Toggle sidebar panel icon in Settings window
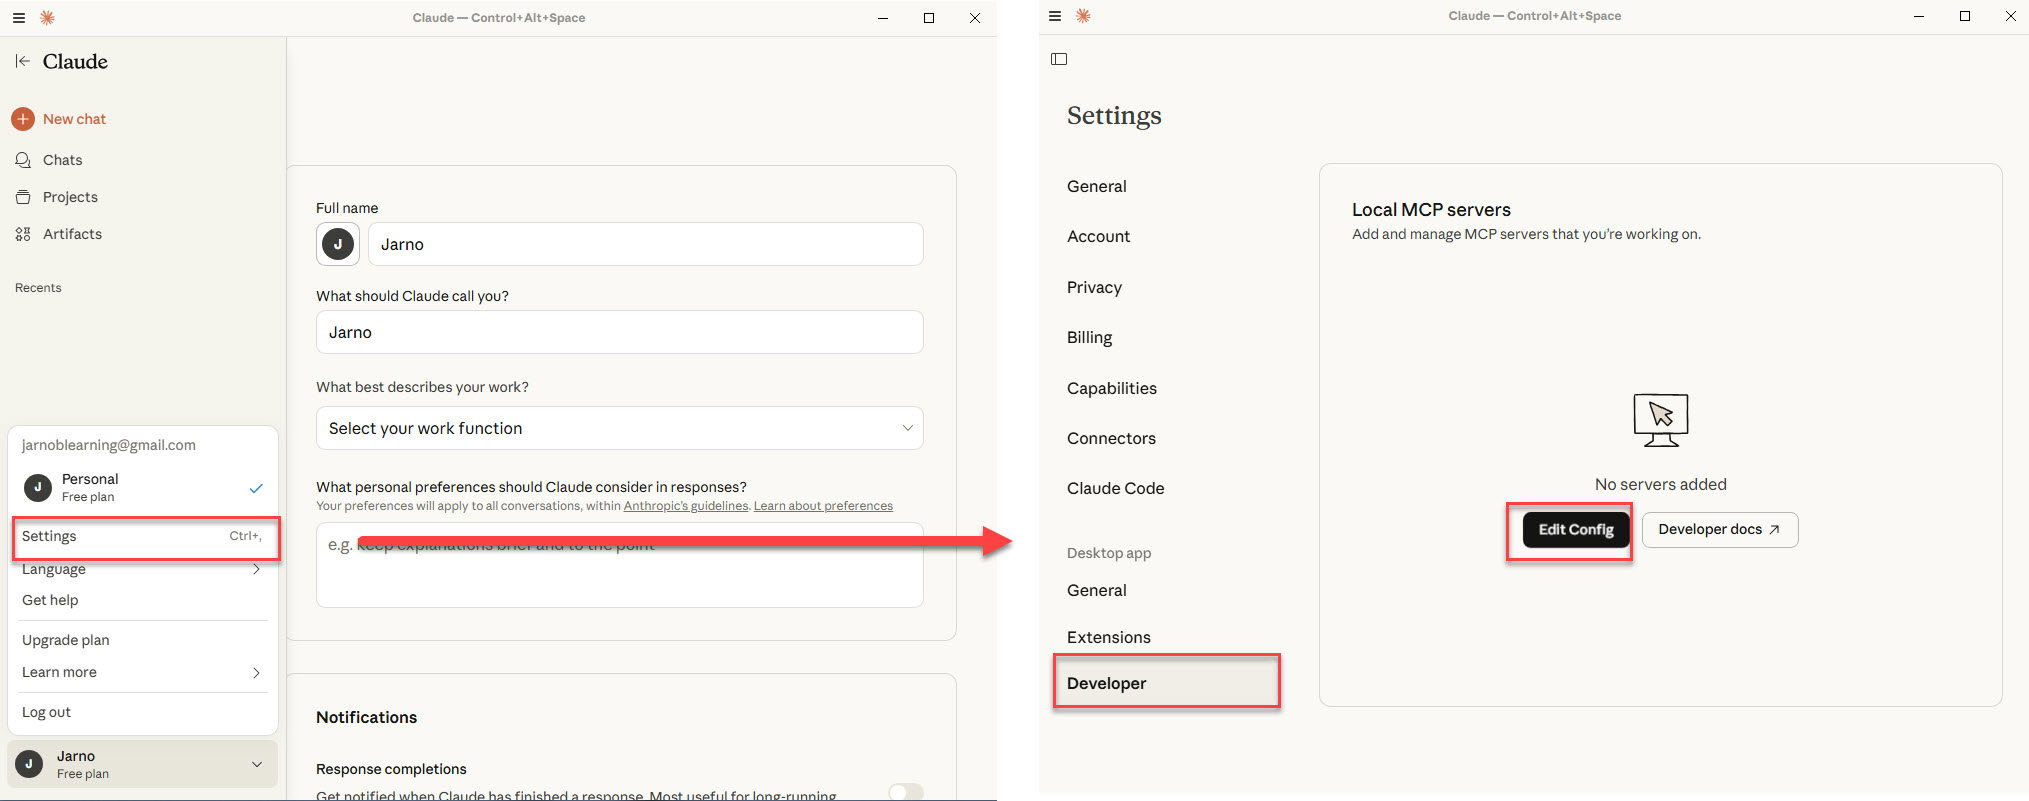This screenshot has width=2029, height=801. pos(1059,59)
